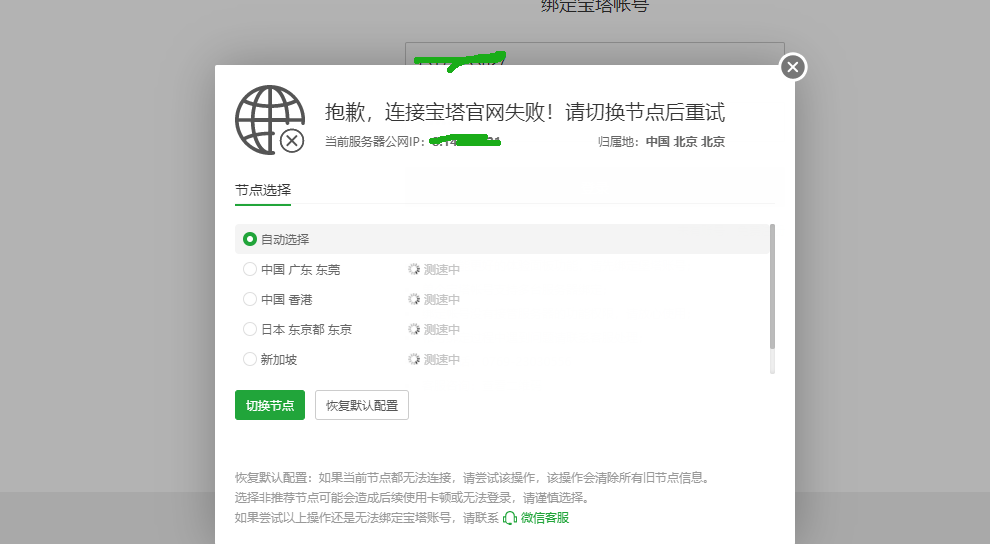The width and height of the screenshot is (990, 544).
Task: Choose the 中国 广东 东莞 node
Action: point(250,269)
